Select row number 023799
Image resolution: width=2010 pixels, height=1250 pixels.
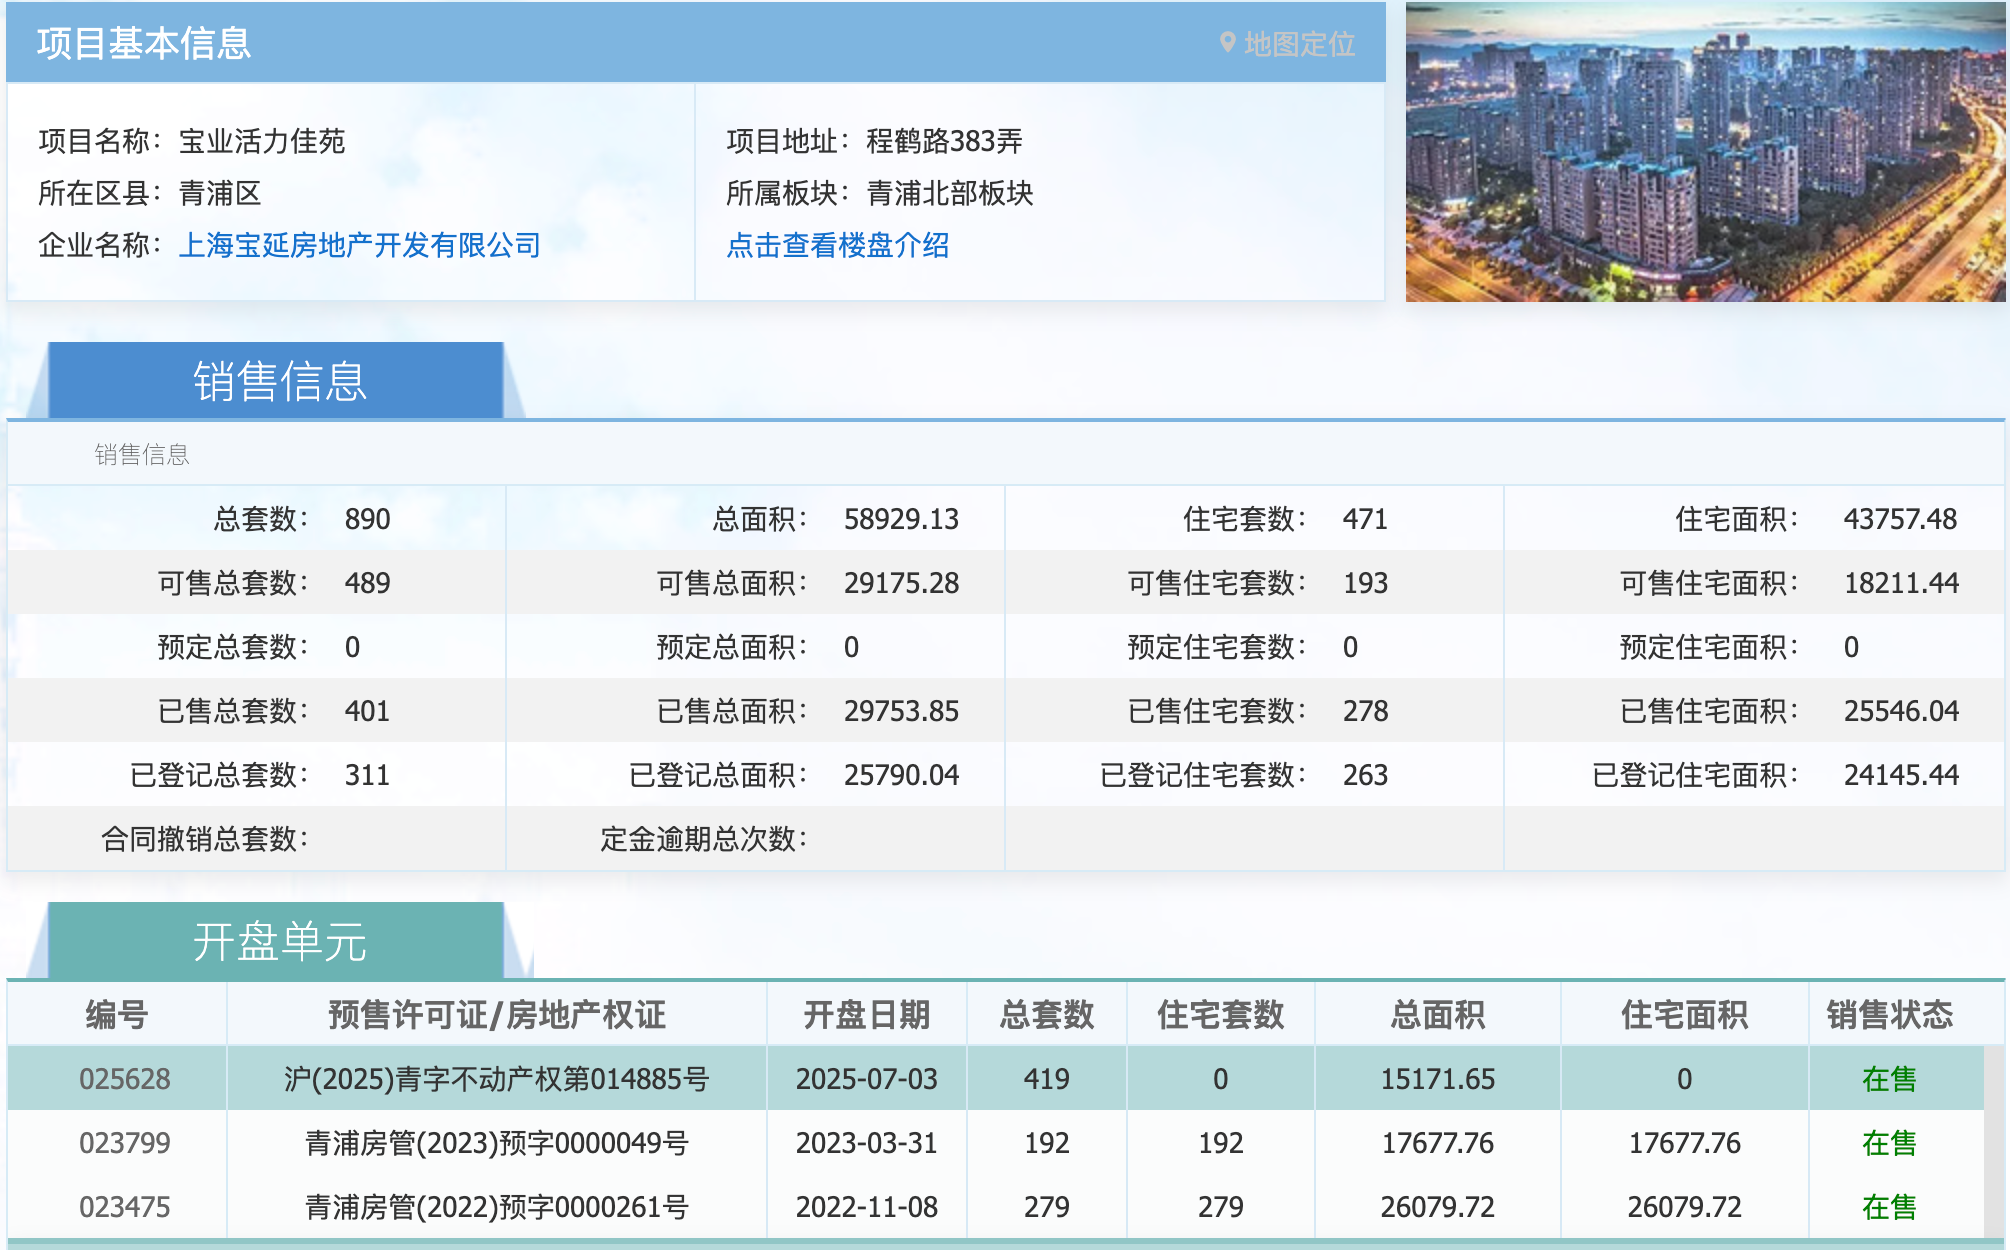(x=124, y=1143)
